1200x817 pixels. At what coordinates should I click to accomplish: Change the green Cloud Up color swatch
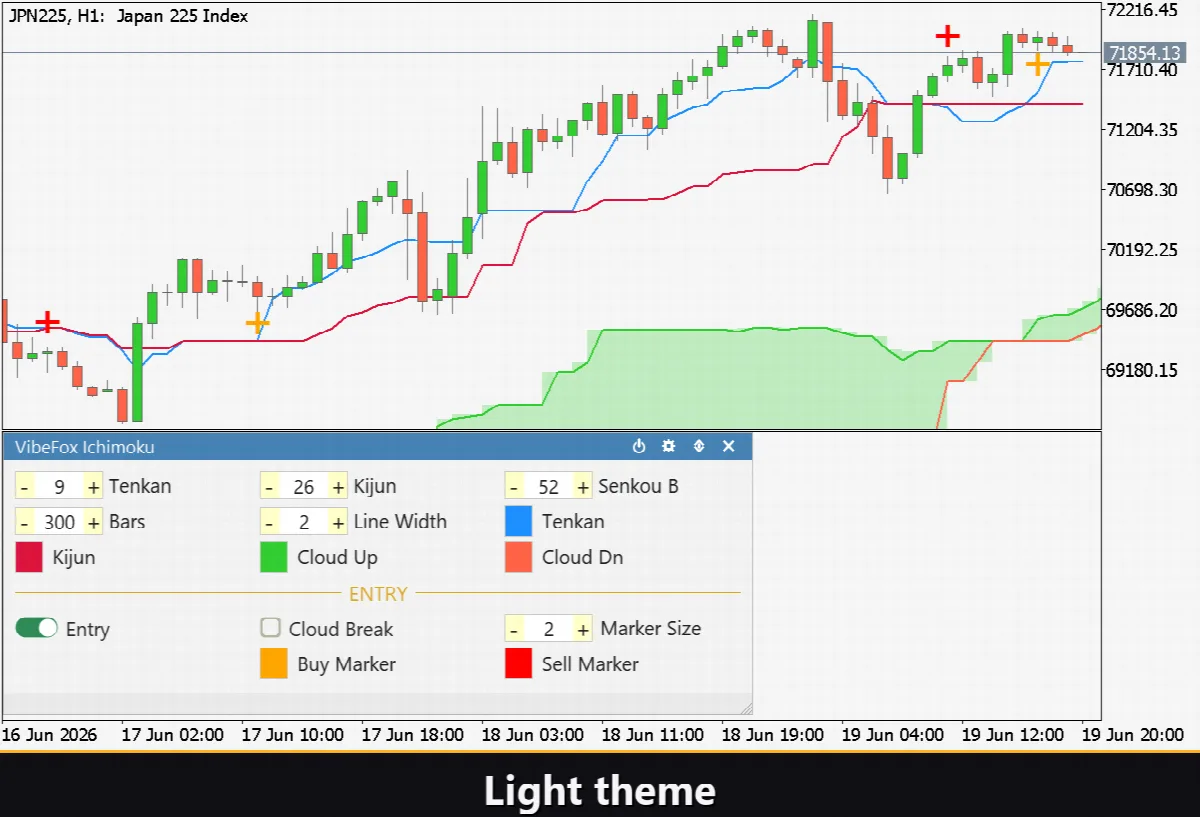click(x=274, y=558)
